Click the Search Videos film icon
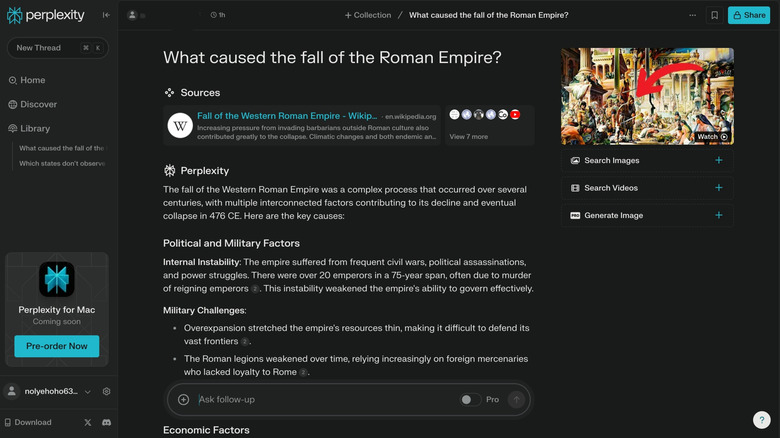This screenshot has width=780, height=438. tap(575, 188)
